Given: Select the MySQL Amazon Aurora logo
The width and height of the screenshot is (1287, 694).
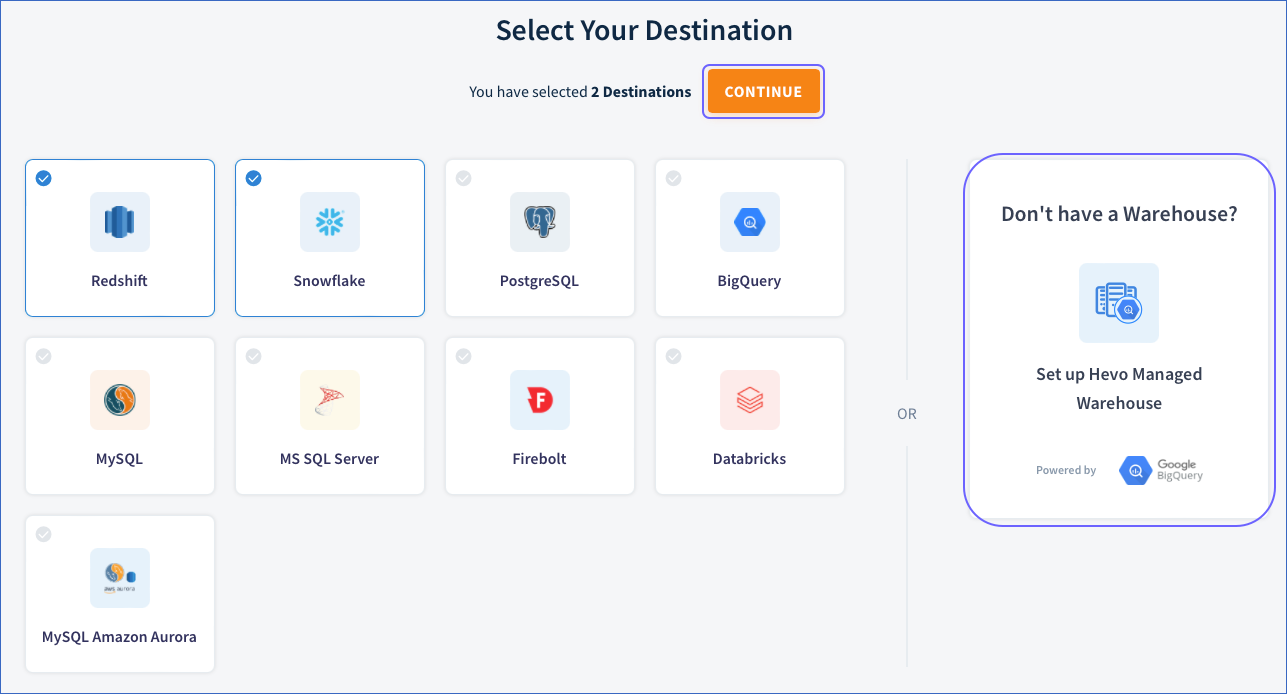Looking at the screenshot, I should (x=119, y=578).
